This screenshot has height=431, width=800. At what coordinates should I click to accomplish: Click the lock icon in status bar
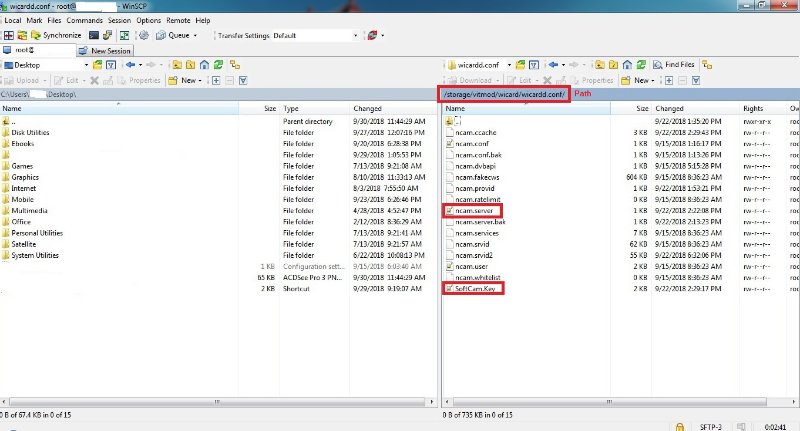(680, 426)
